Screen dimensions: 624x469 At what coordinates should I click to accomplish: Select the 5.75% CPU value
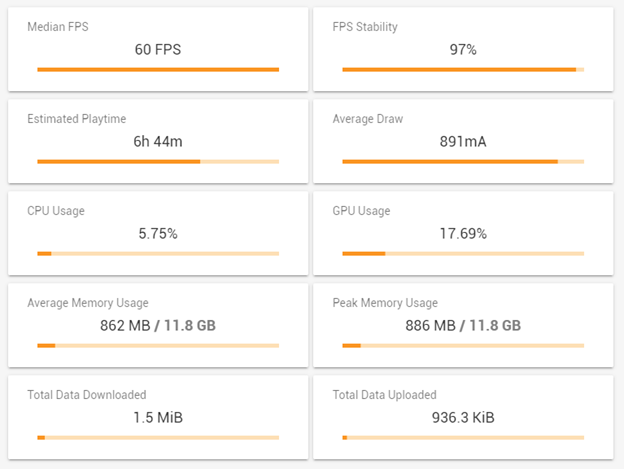point(158,233)
